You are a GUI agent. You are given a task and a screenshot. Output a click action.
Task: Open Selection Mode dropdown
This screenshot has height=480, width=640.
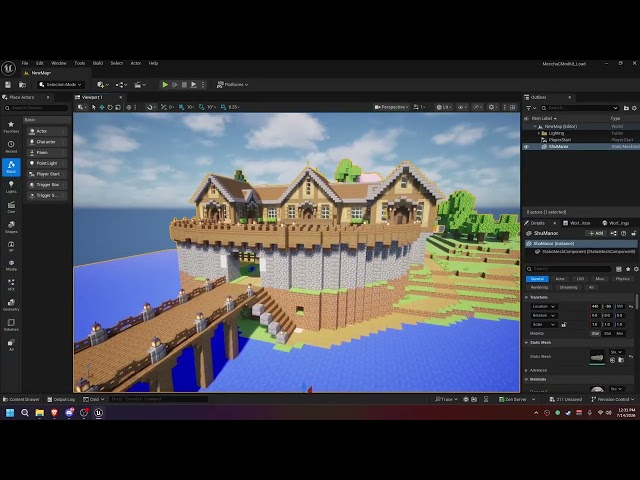(61, 84)
